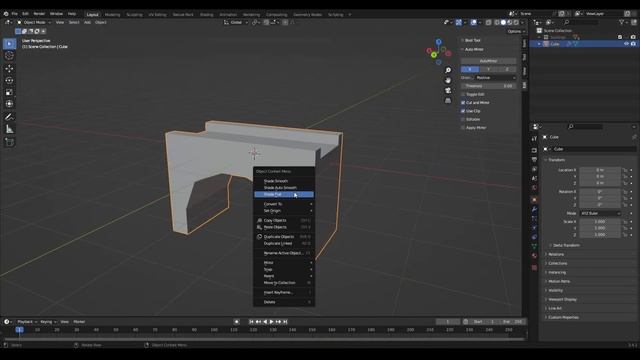Click the viewport pan hand icon
Image resolution: width=640 pixels, height=360 pixels.
pyautogui.click(x=448, y=80)
